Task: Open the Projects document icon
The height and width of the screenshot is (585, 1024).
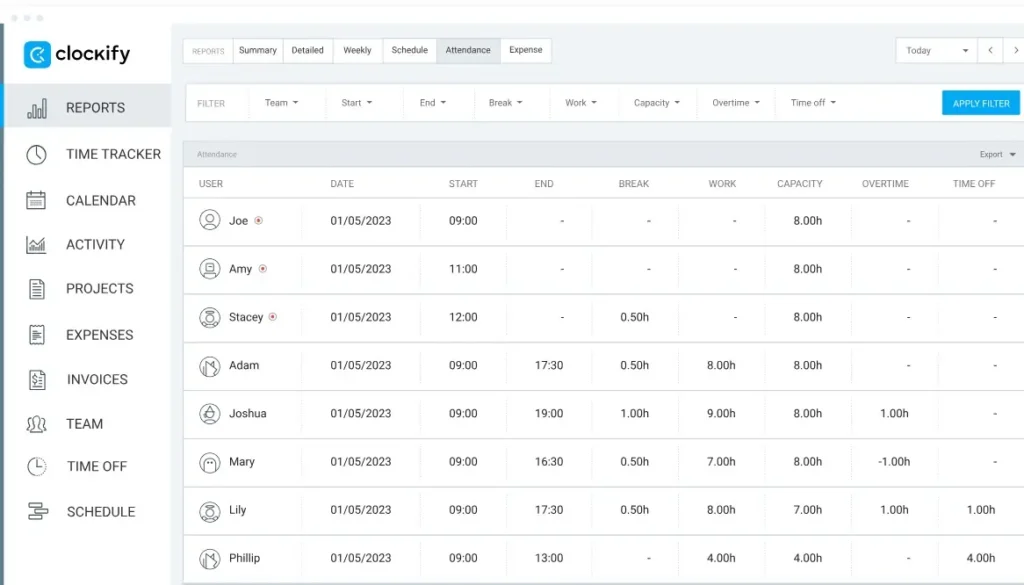Action: [37, 289]
